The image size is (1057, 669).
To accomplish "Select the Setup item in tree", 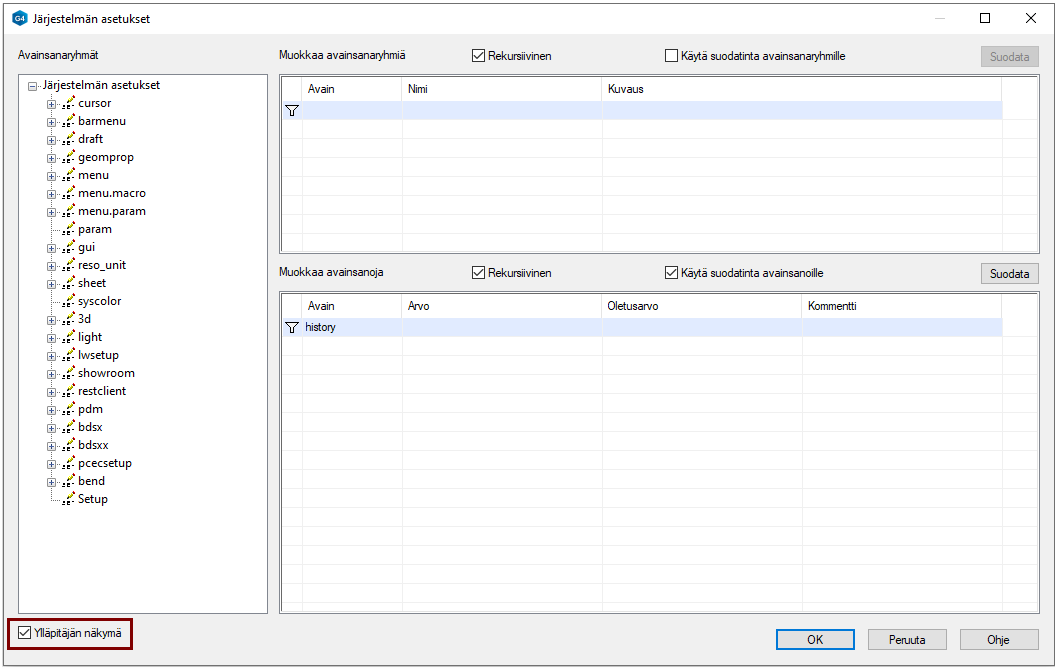I will [93, 499].
